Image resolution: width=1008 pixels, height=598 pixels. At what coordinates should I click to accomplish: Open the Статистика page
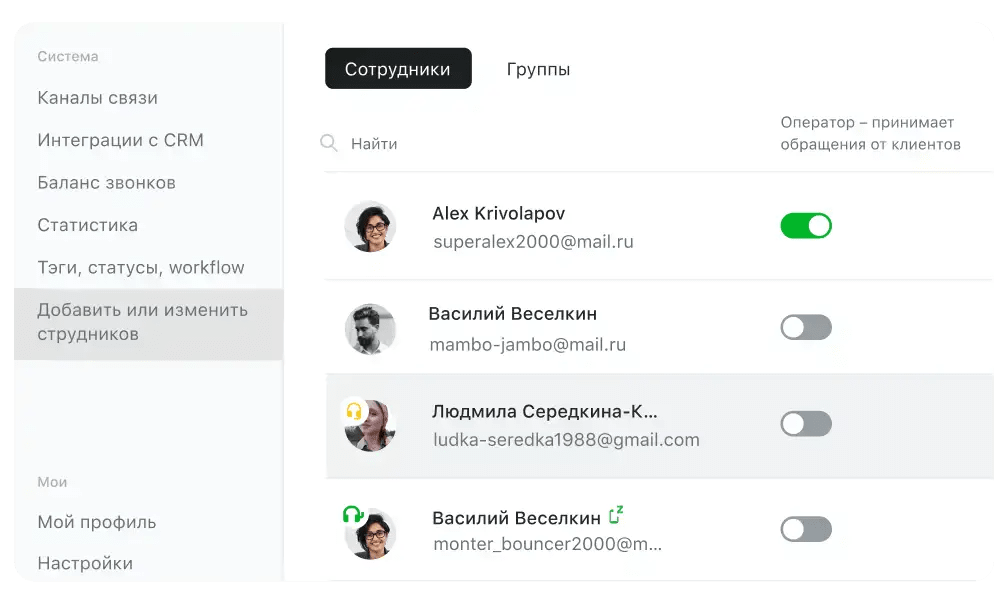click(x=87, y=225)
